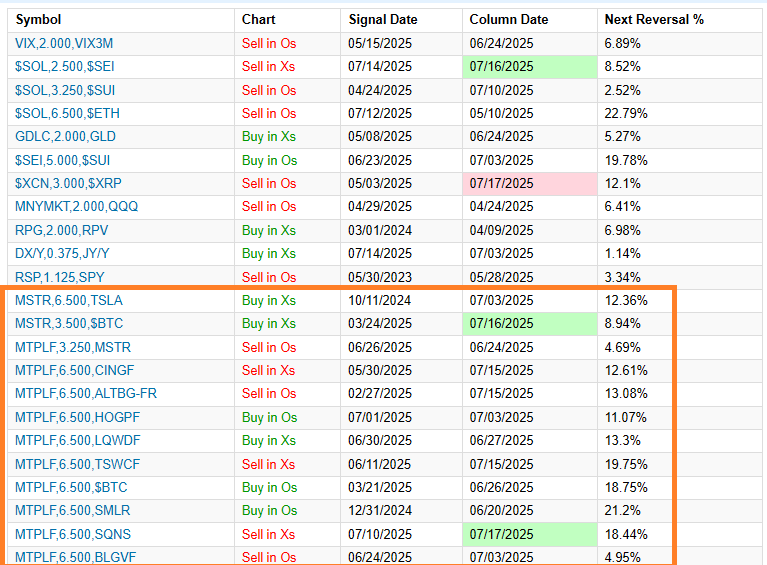Open the $SOL,2.500,$SEI symbol link
The height and width of the screenshot is (565, 767).
click(65, 67)
